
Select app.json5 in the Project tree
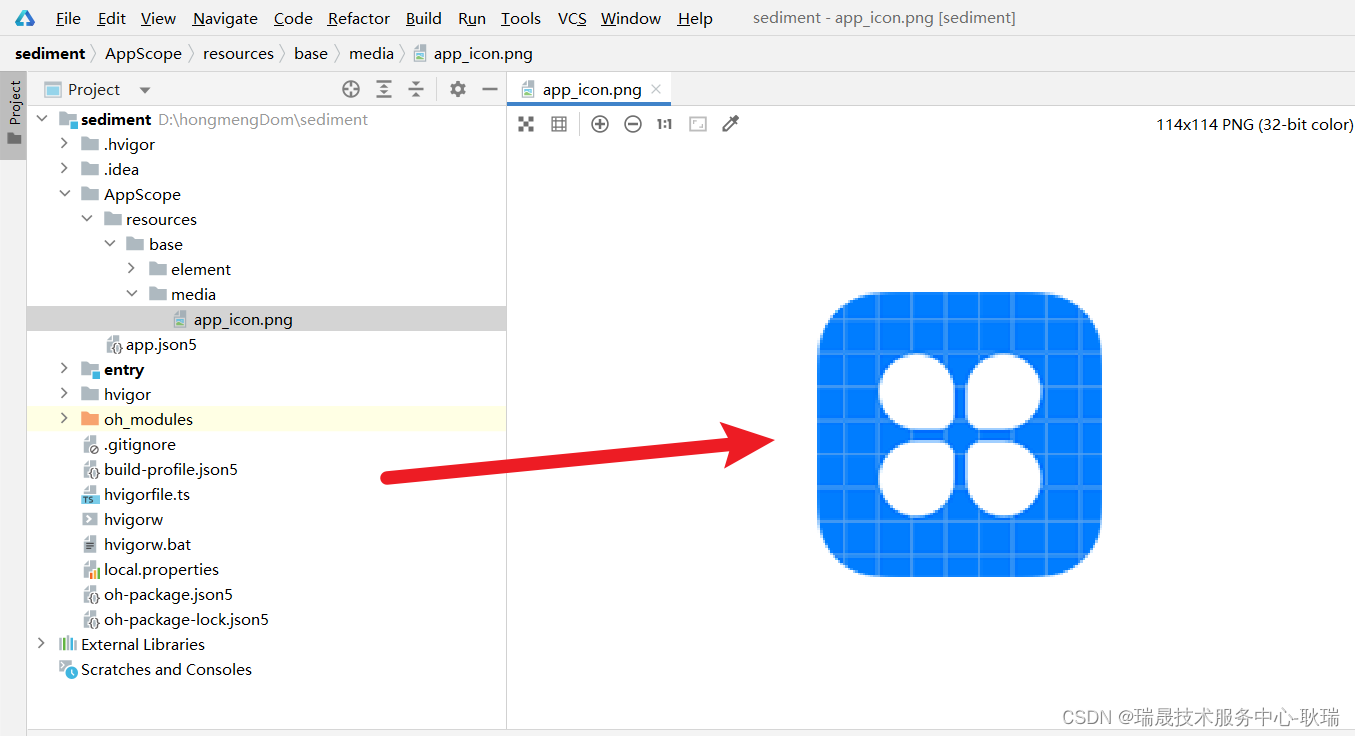pyautogui.click(x=161, y=345)
